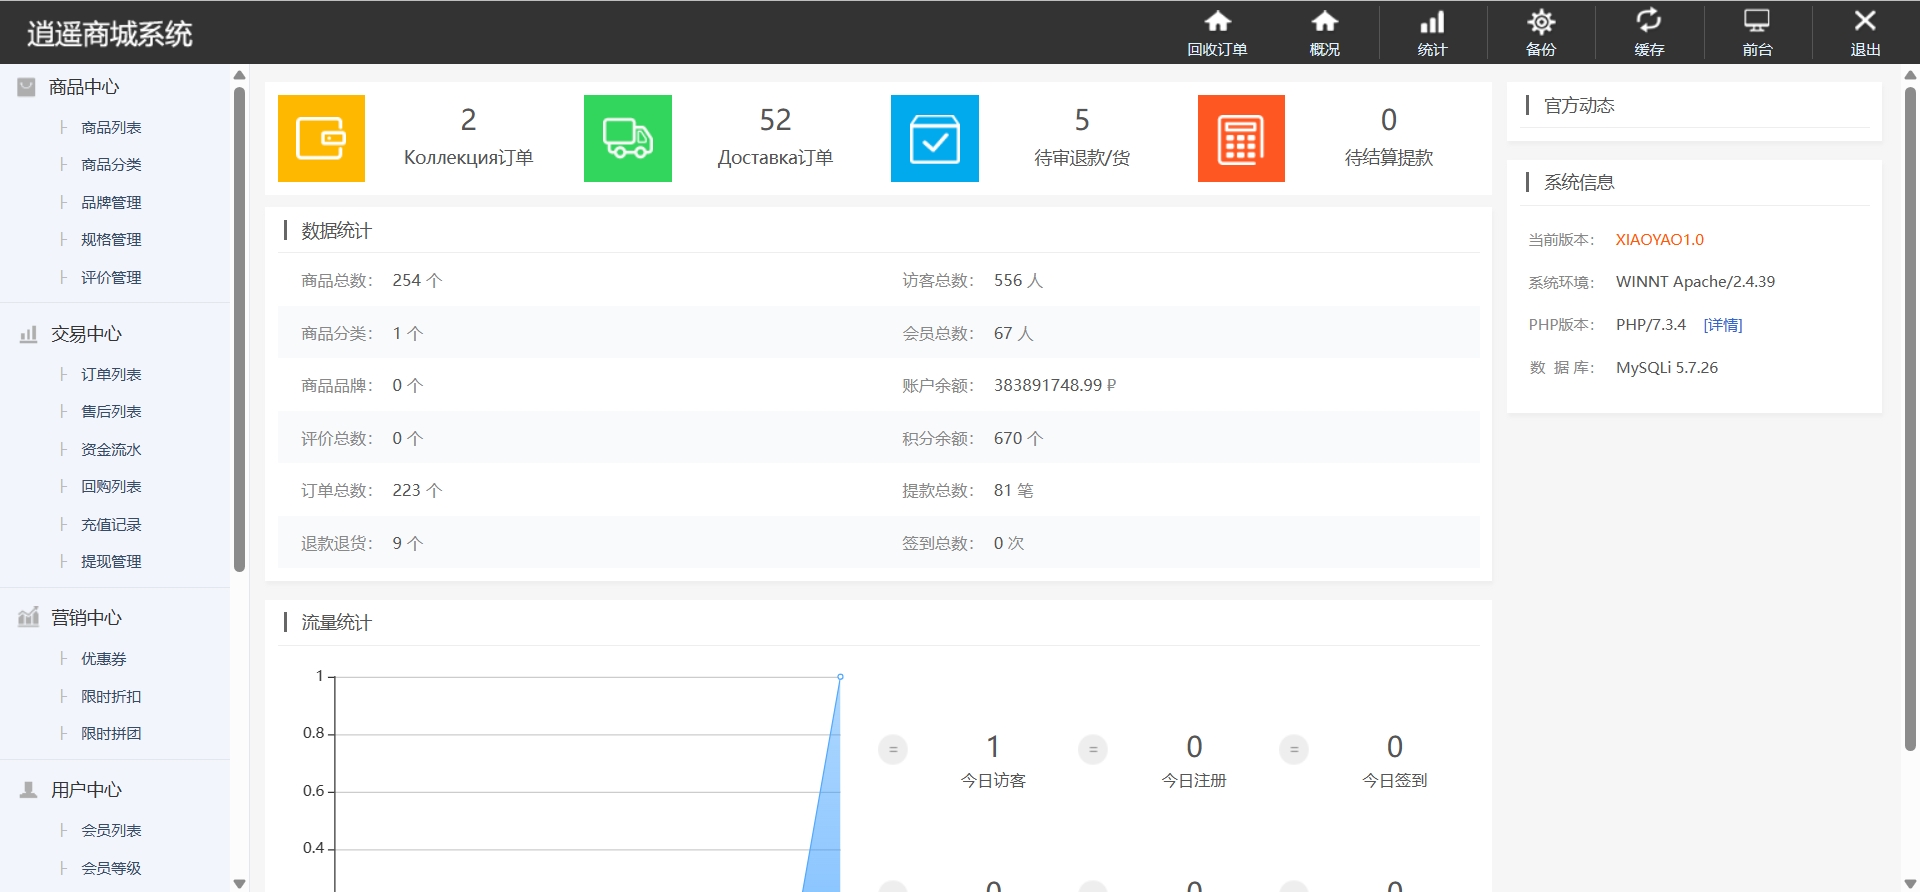Open 订单列表 in the sidebar
1920x892 pixels.
pos(111,375)
